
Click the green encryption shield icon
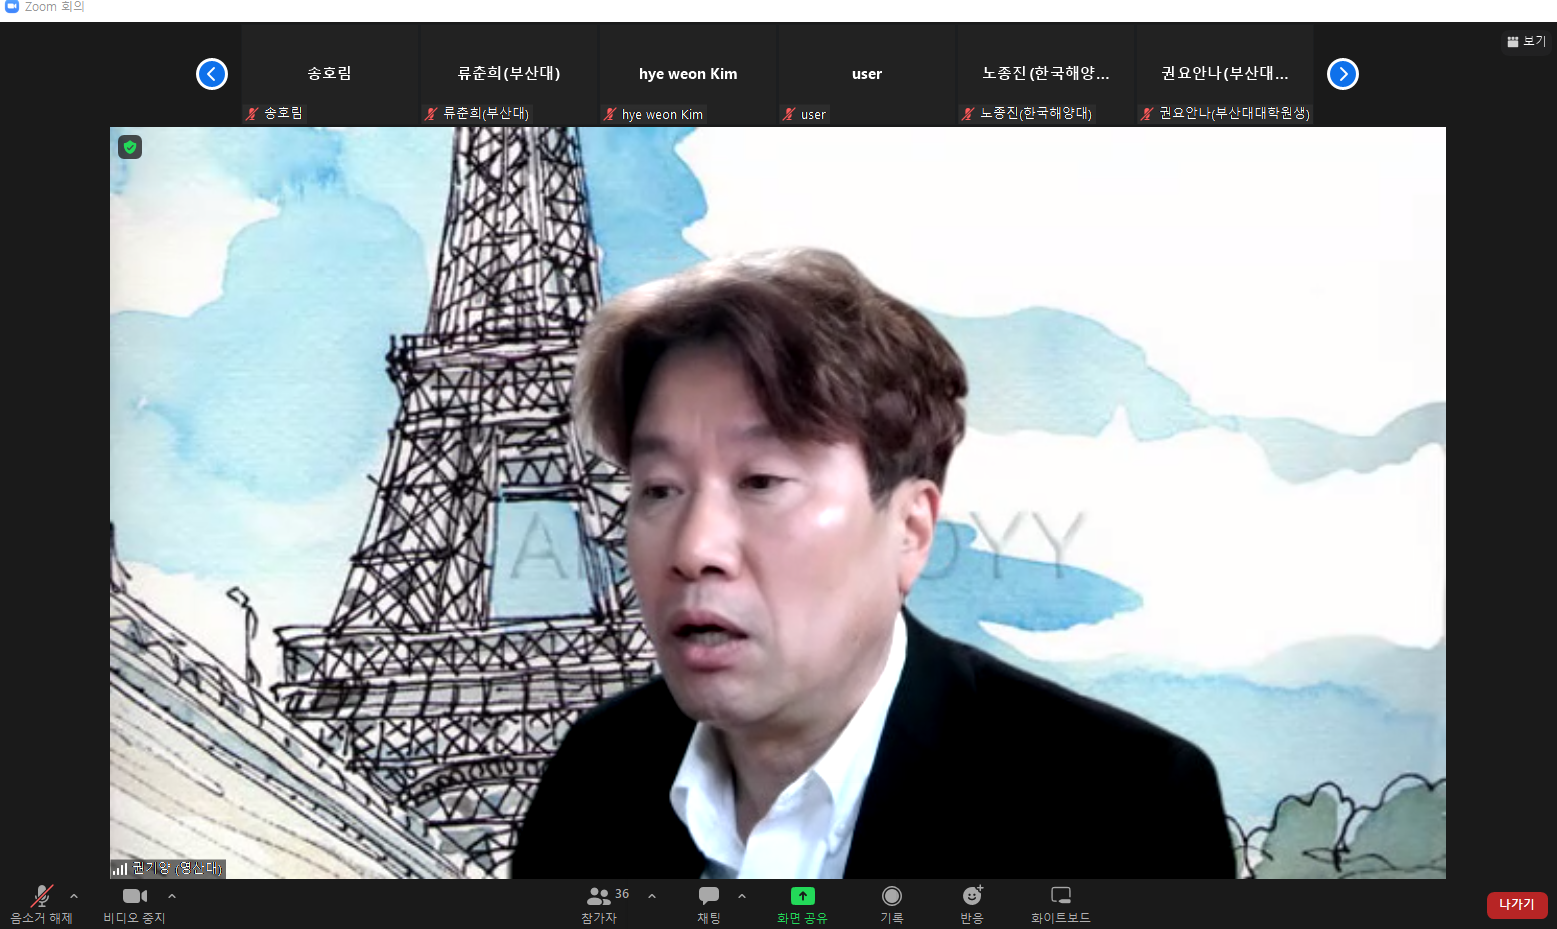(x=130, y=147)
